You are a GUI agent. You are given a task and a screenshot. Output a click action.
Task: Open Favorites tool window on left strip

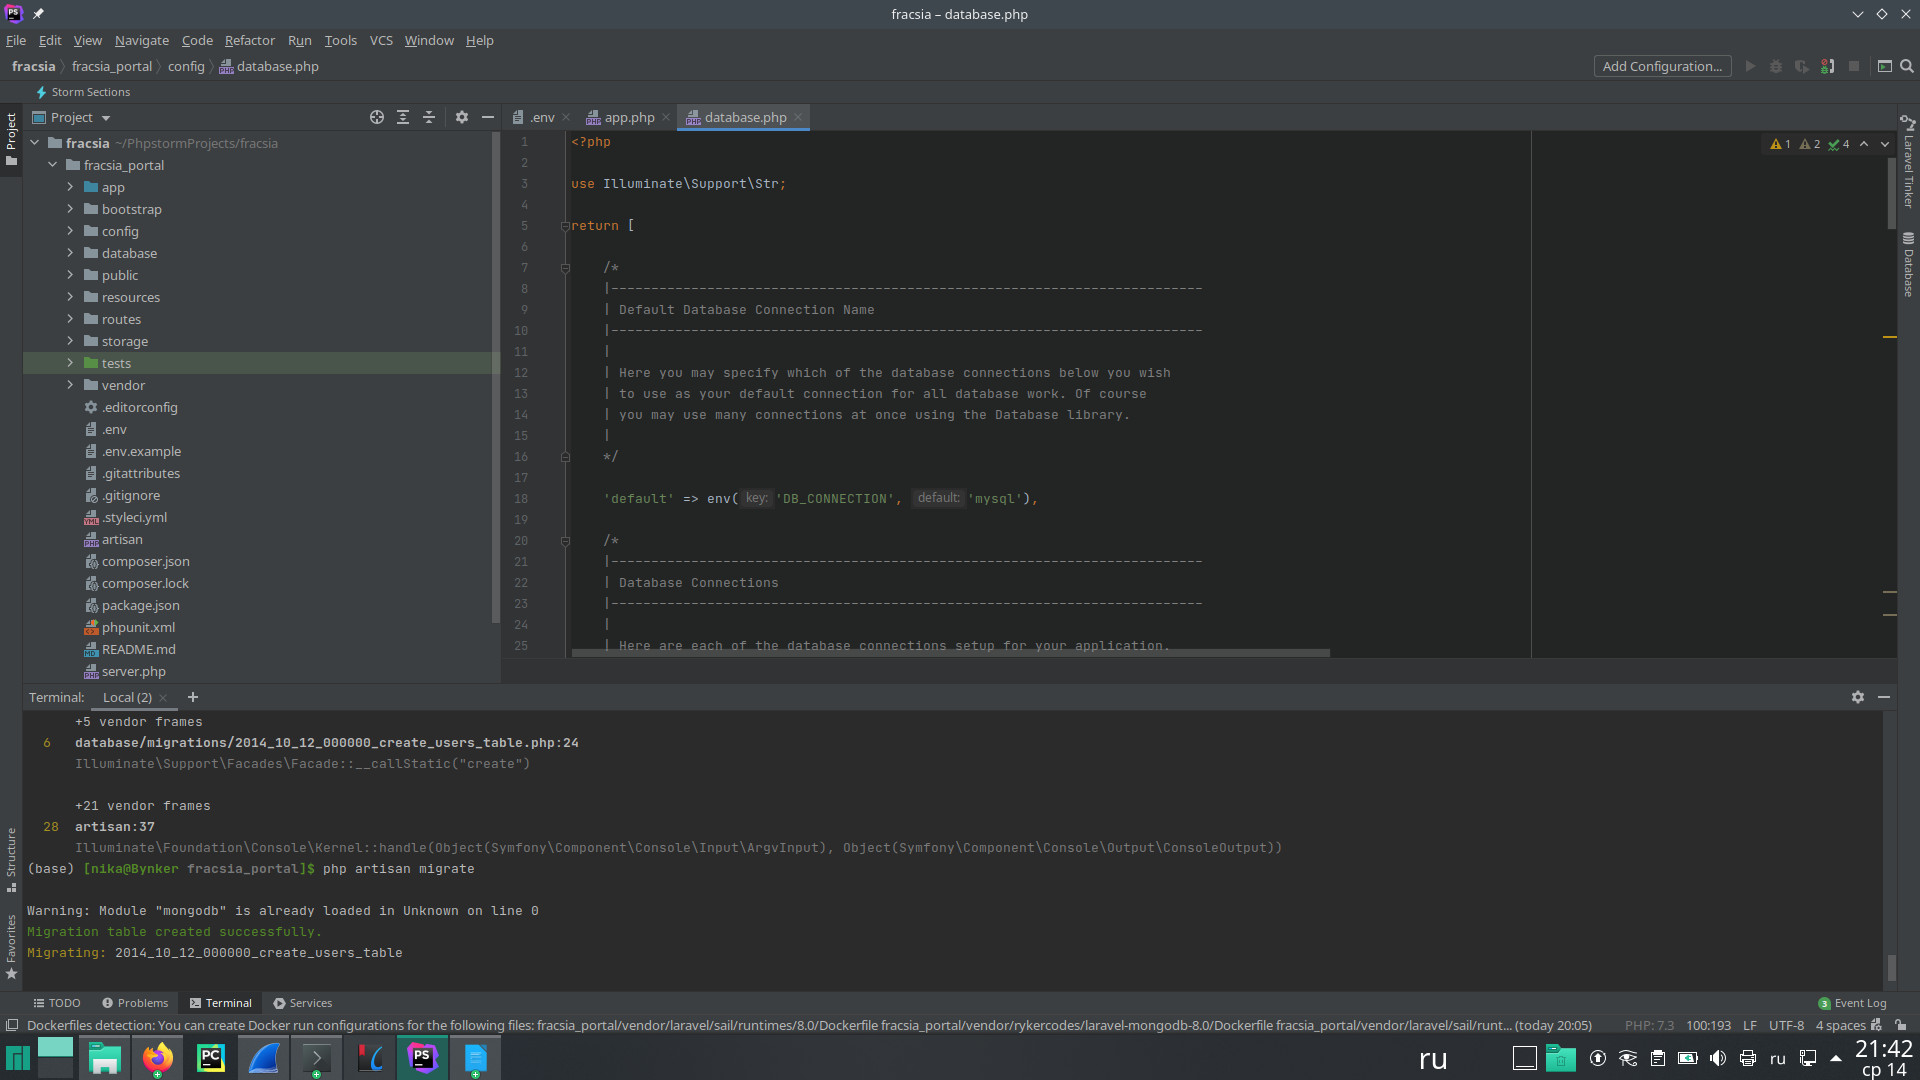11,946
